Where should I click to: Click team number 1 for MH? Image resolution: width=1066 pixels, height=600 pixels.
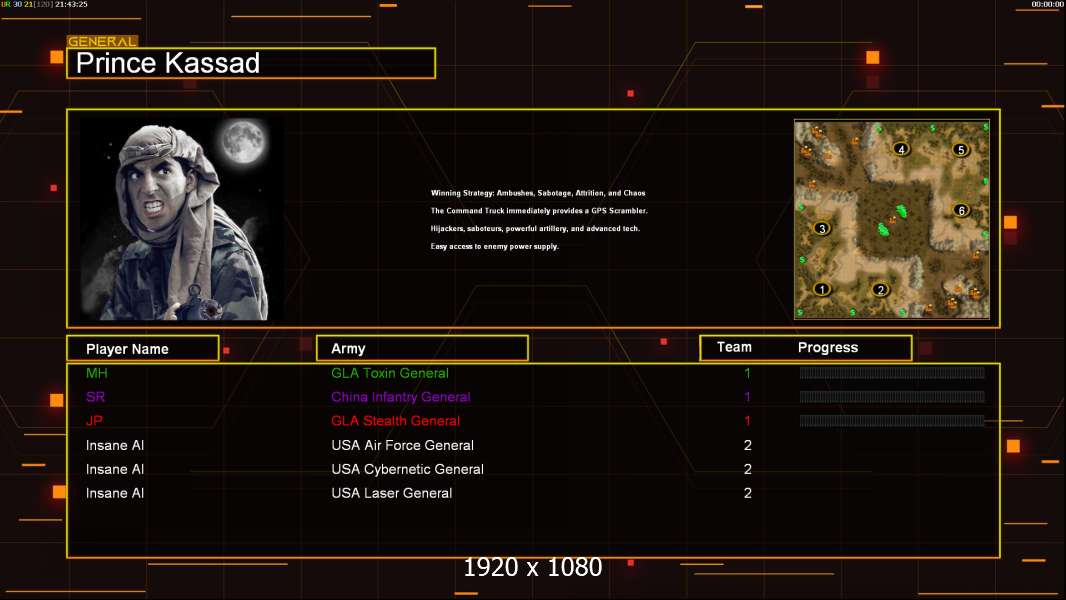tap(747, 373)
